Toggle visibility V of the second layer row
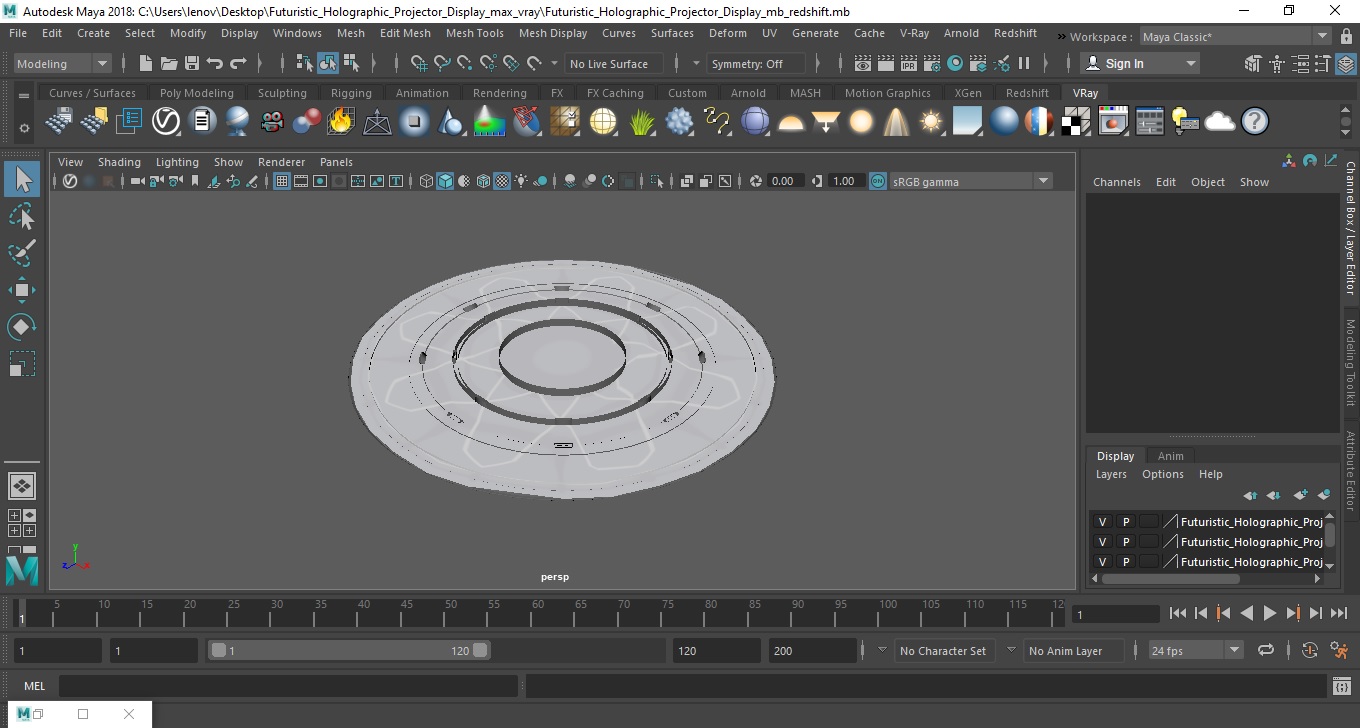The image size is (1360, 728). [1102, 542]
